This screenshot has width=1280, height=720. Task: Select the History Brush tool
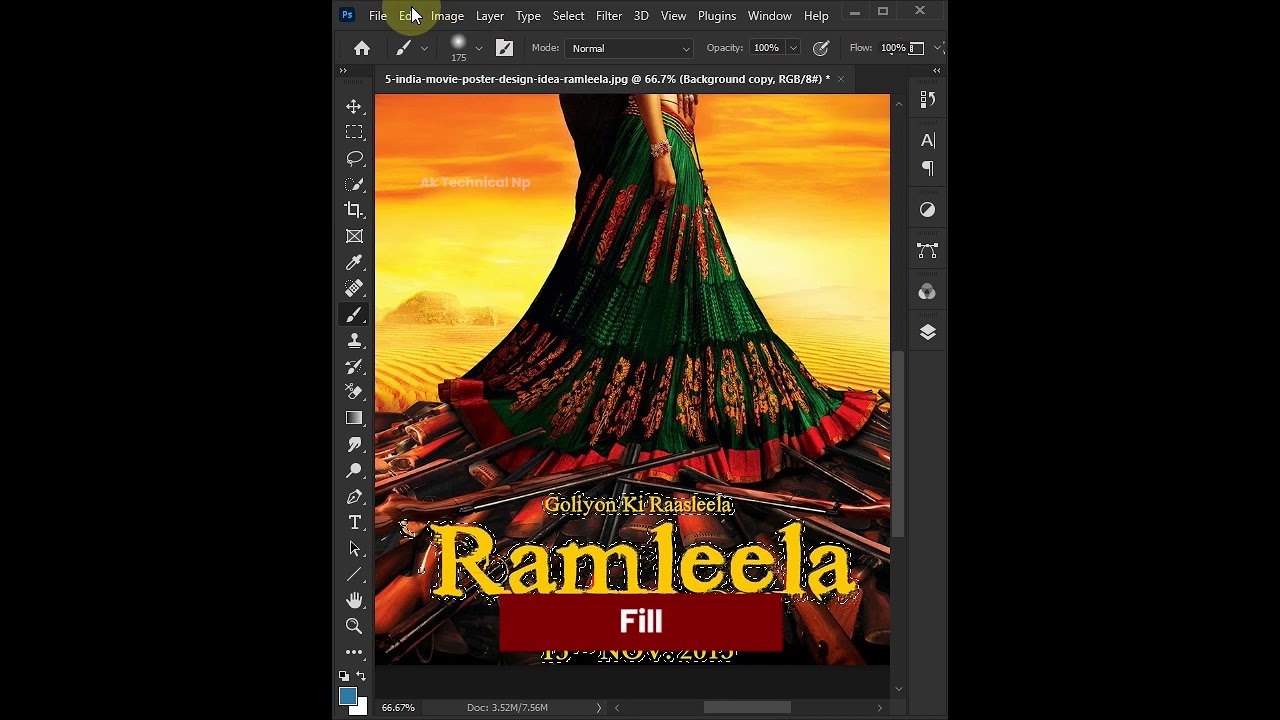[x=354, y=366]
